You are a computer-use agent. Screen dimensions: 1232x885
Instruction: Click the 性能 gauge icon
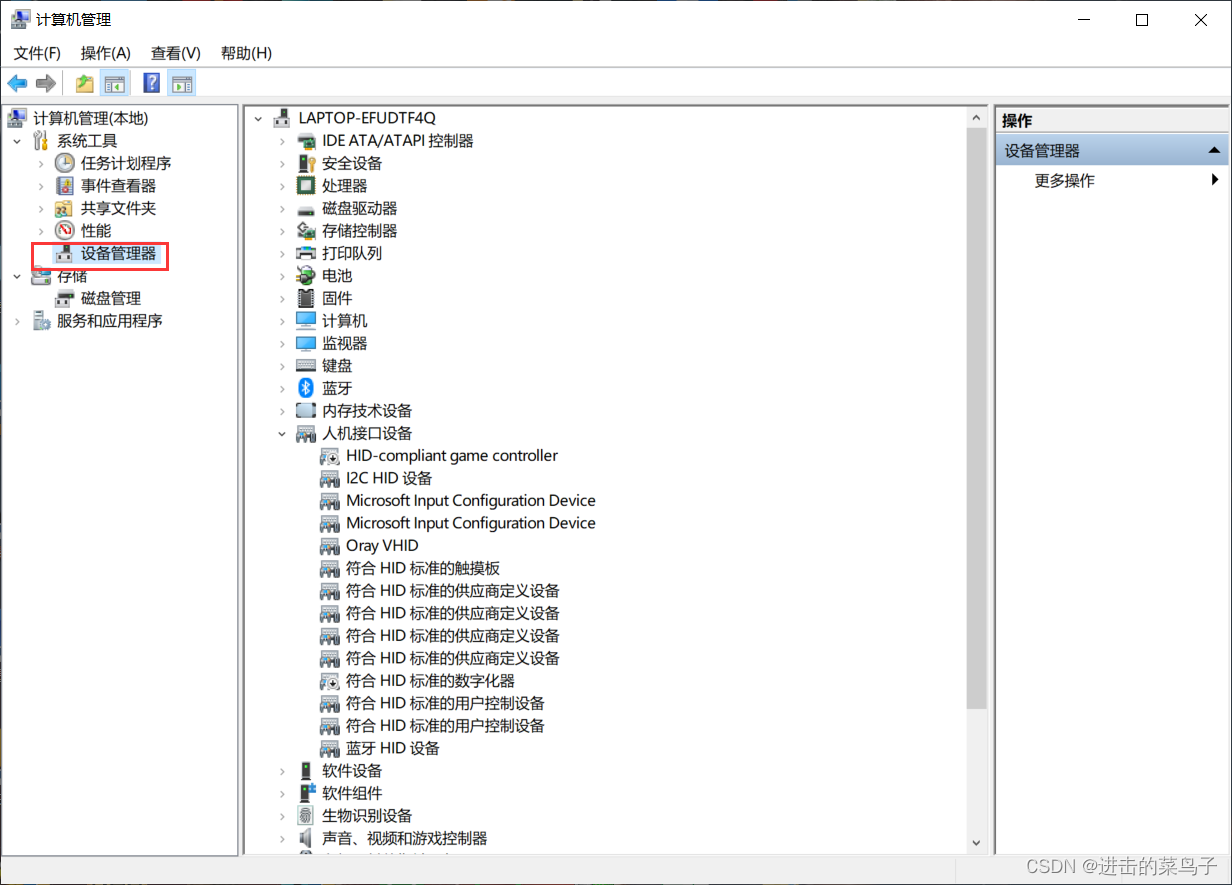[x=64, y=231]
